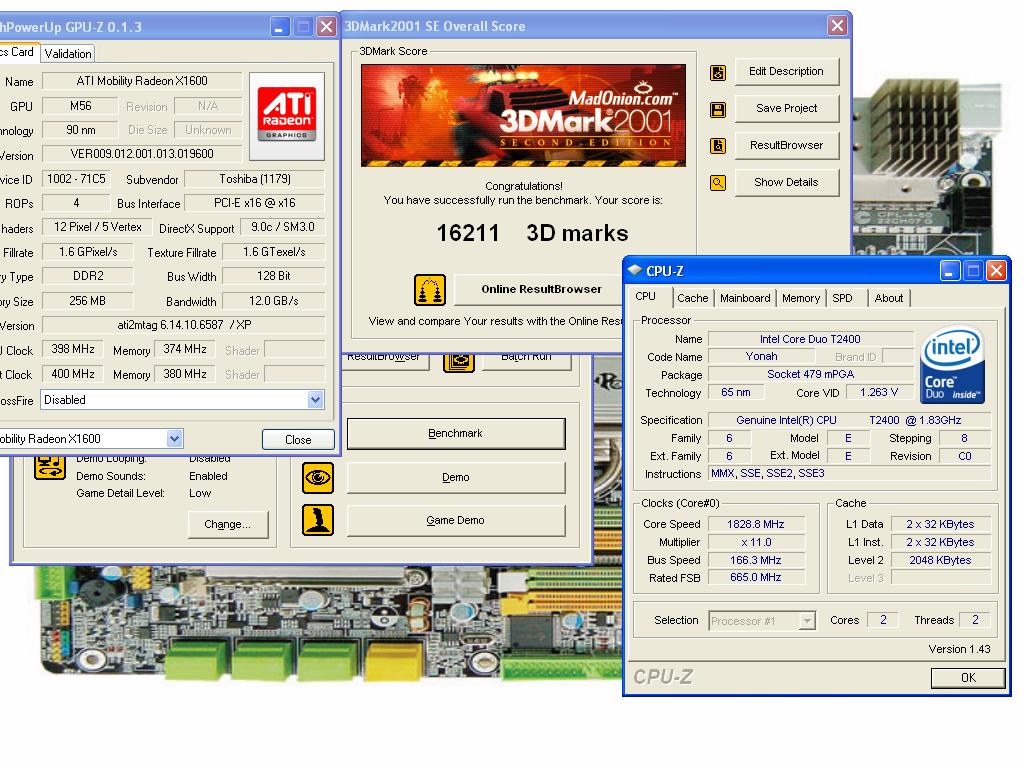Open the Cache tab in CPU-Z

pos(692,298)
